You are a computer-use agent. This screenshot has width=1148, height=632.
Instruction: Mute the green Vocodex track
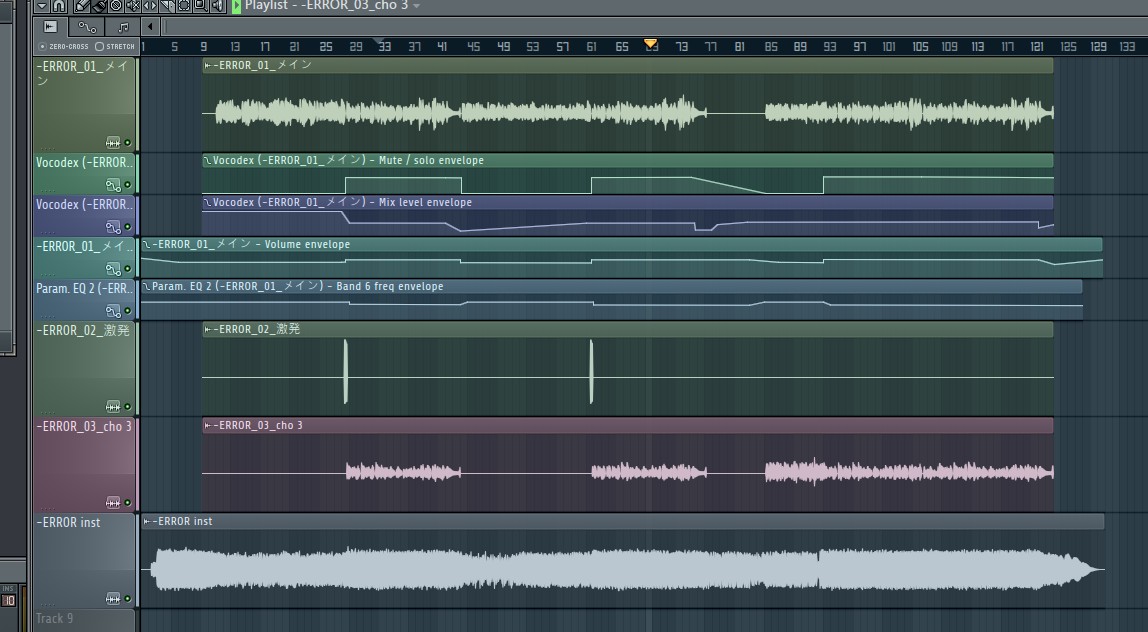click(x=127, y=185)
